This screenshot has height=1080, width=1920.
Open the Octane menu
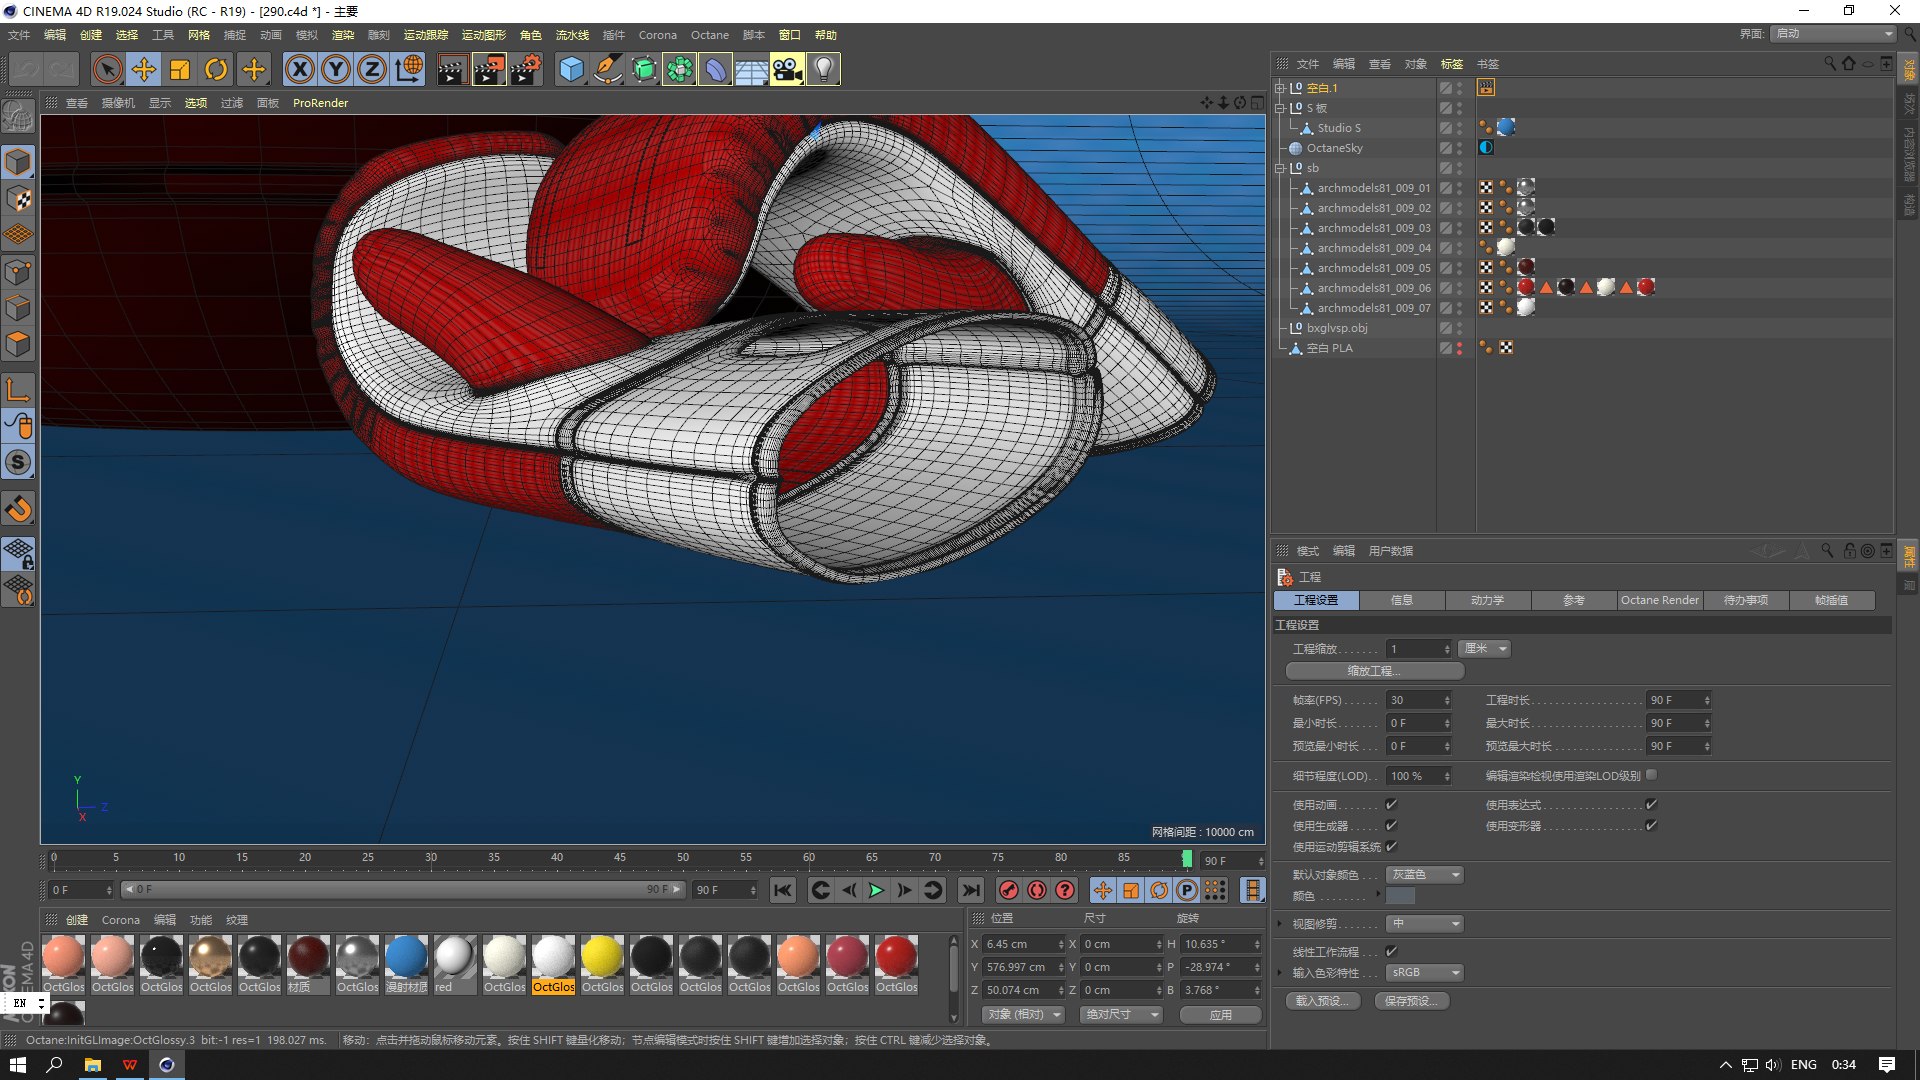(x=709, y=35)
